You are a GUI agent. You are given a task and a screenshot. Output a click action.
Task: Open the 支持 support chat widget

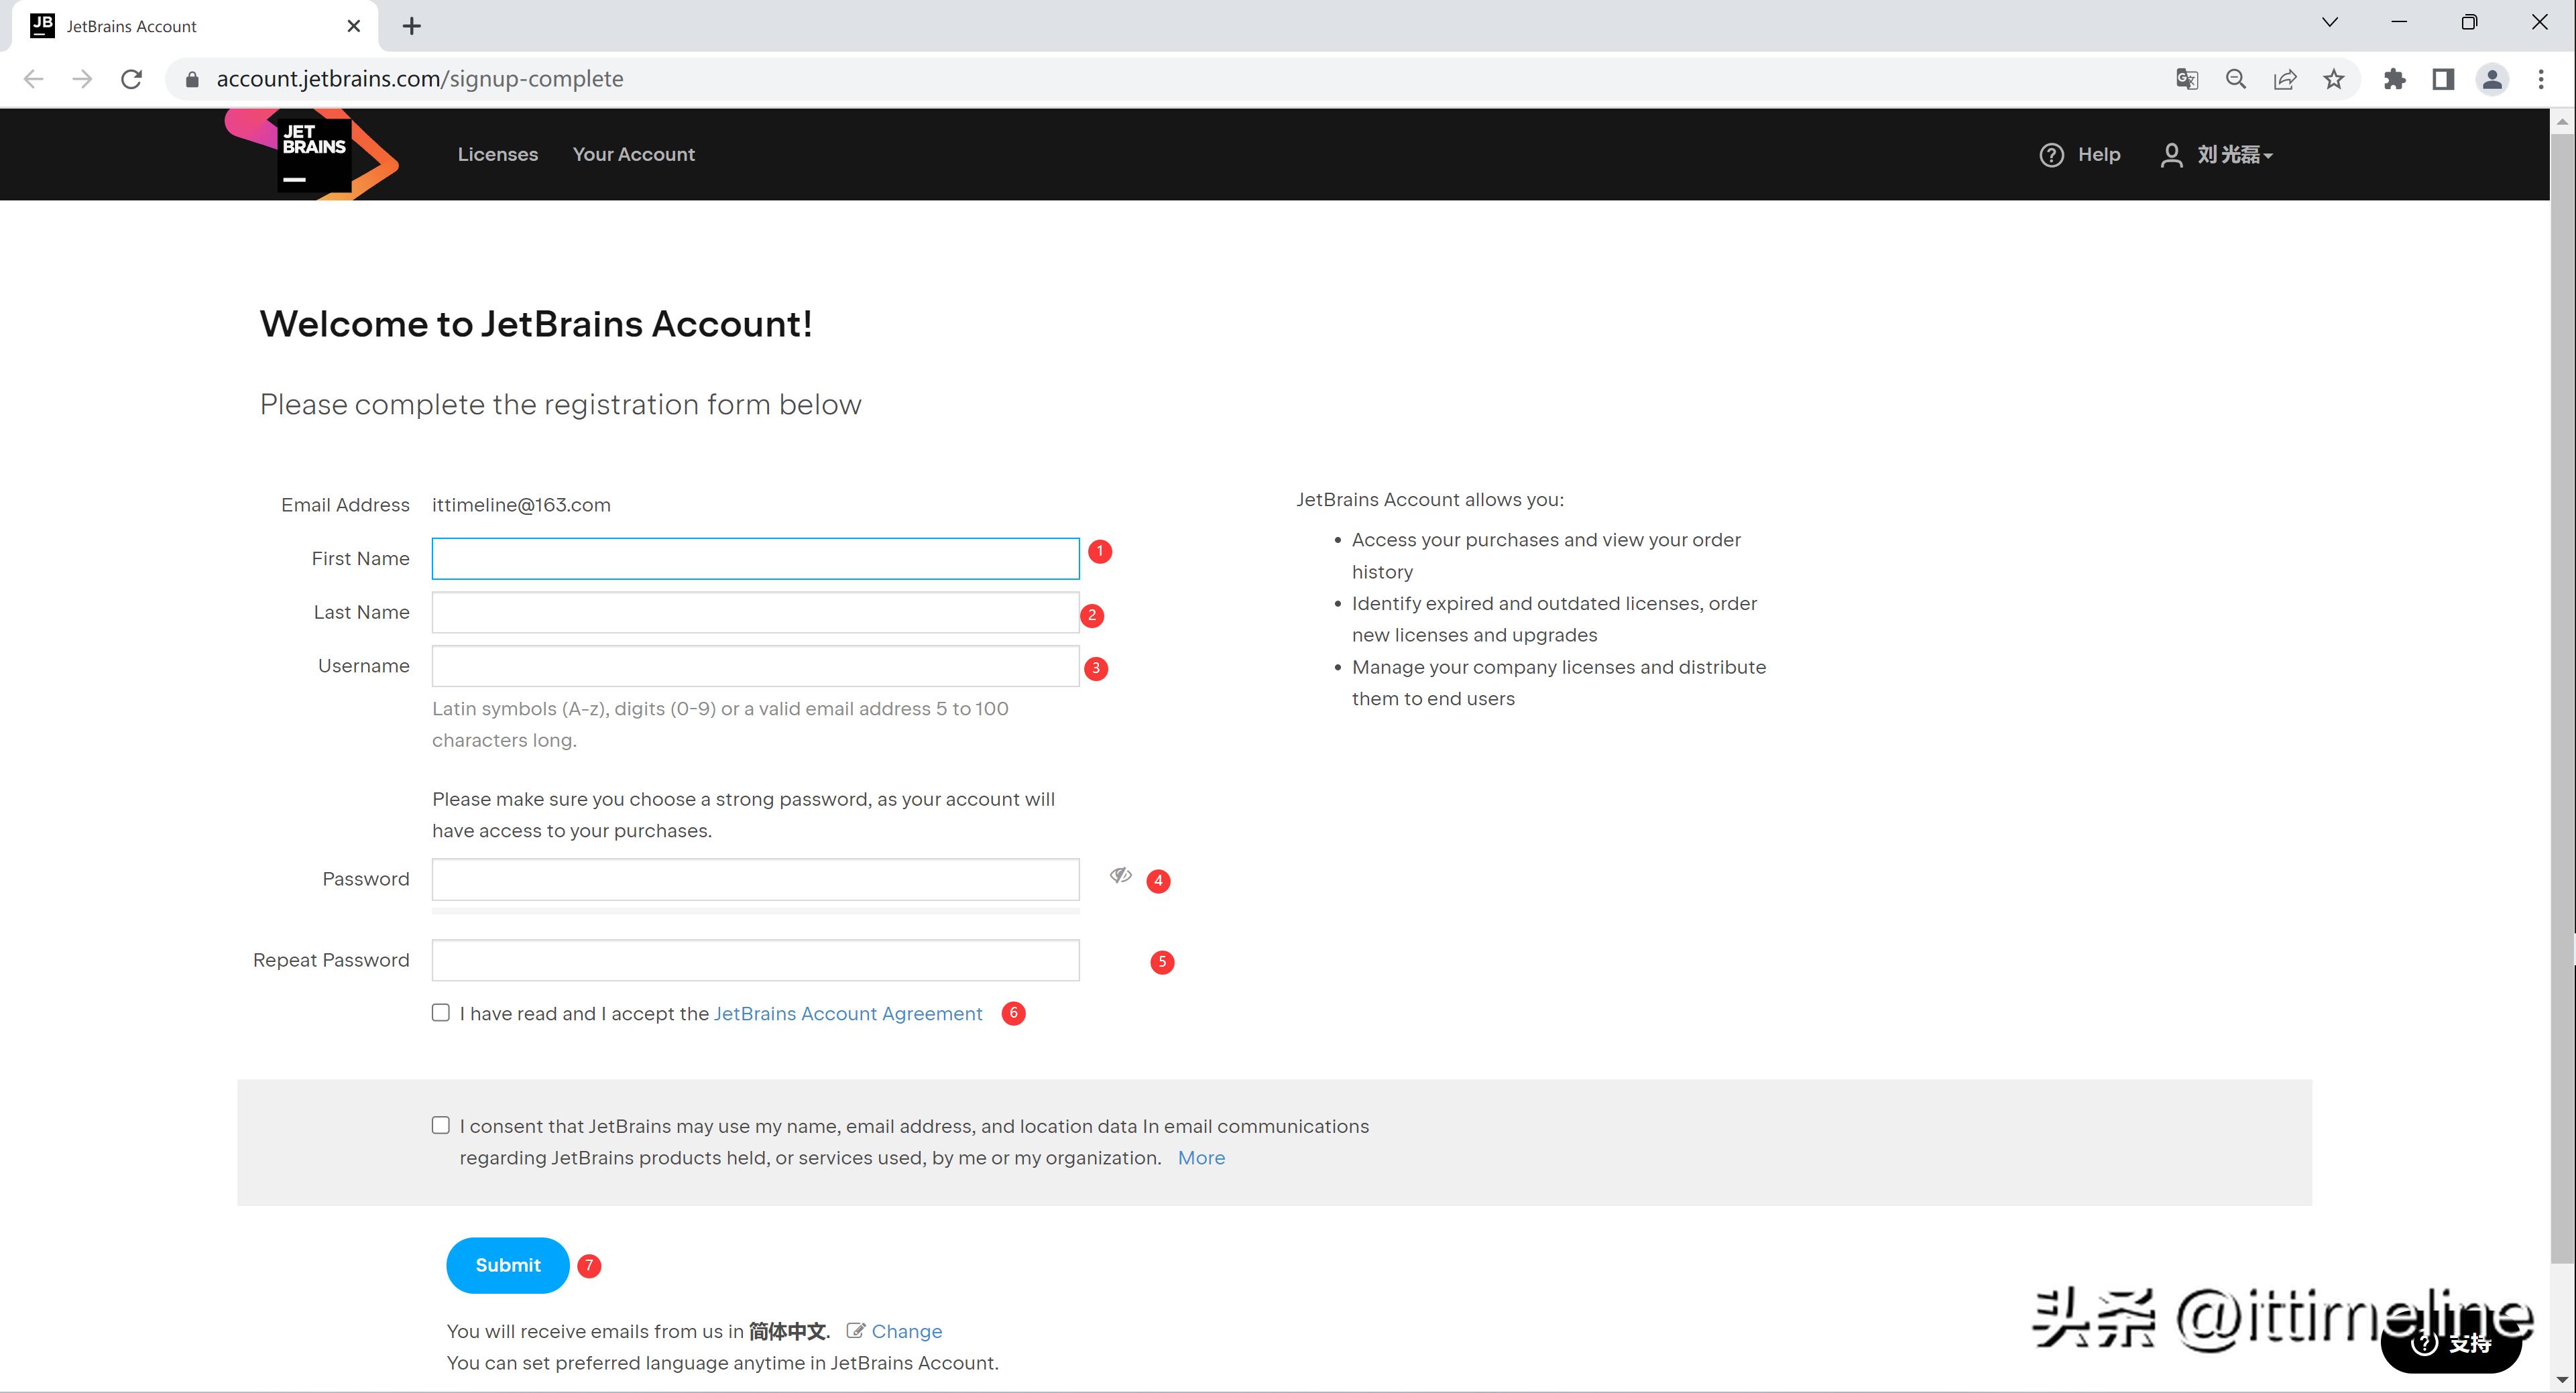2452,1343
